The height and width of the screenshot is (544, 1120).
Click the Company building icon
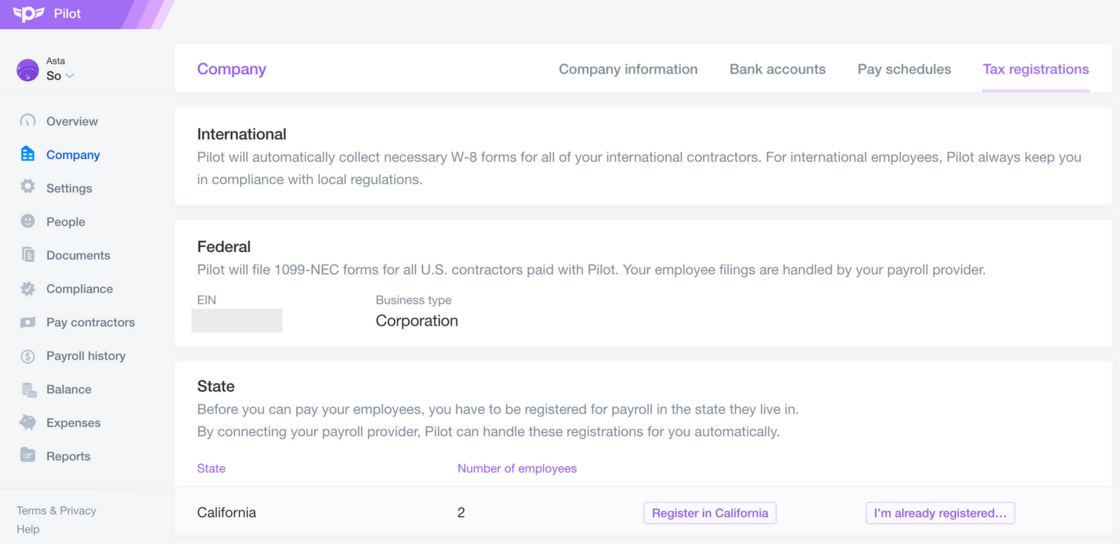[28, 154]
